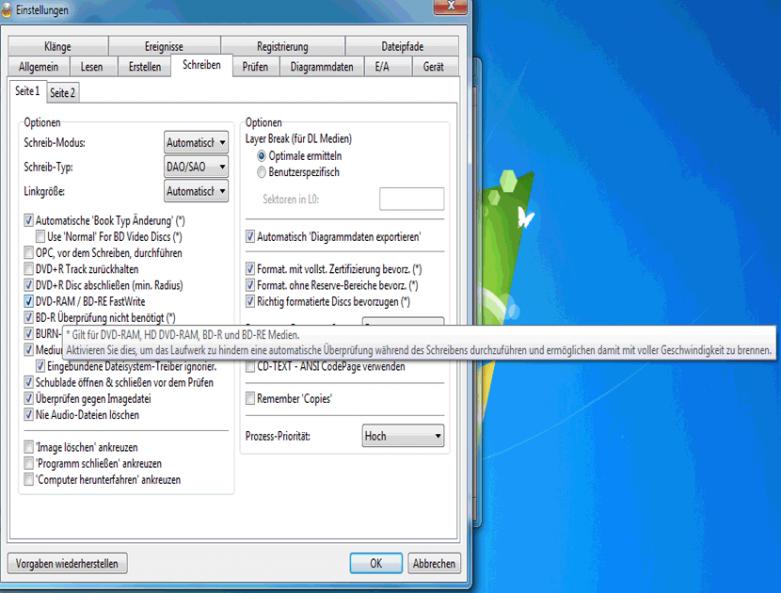This screenshot has width=781, height=593.
Task: Expand the Linkgröße dropdown
Action: point(196,191)
